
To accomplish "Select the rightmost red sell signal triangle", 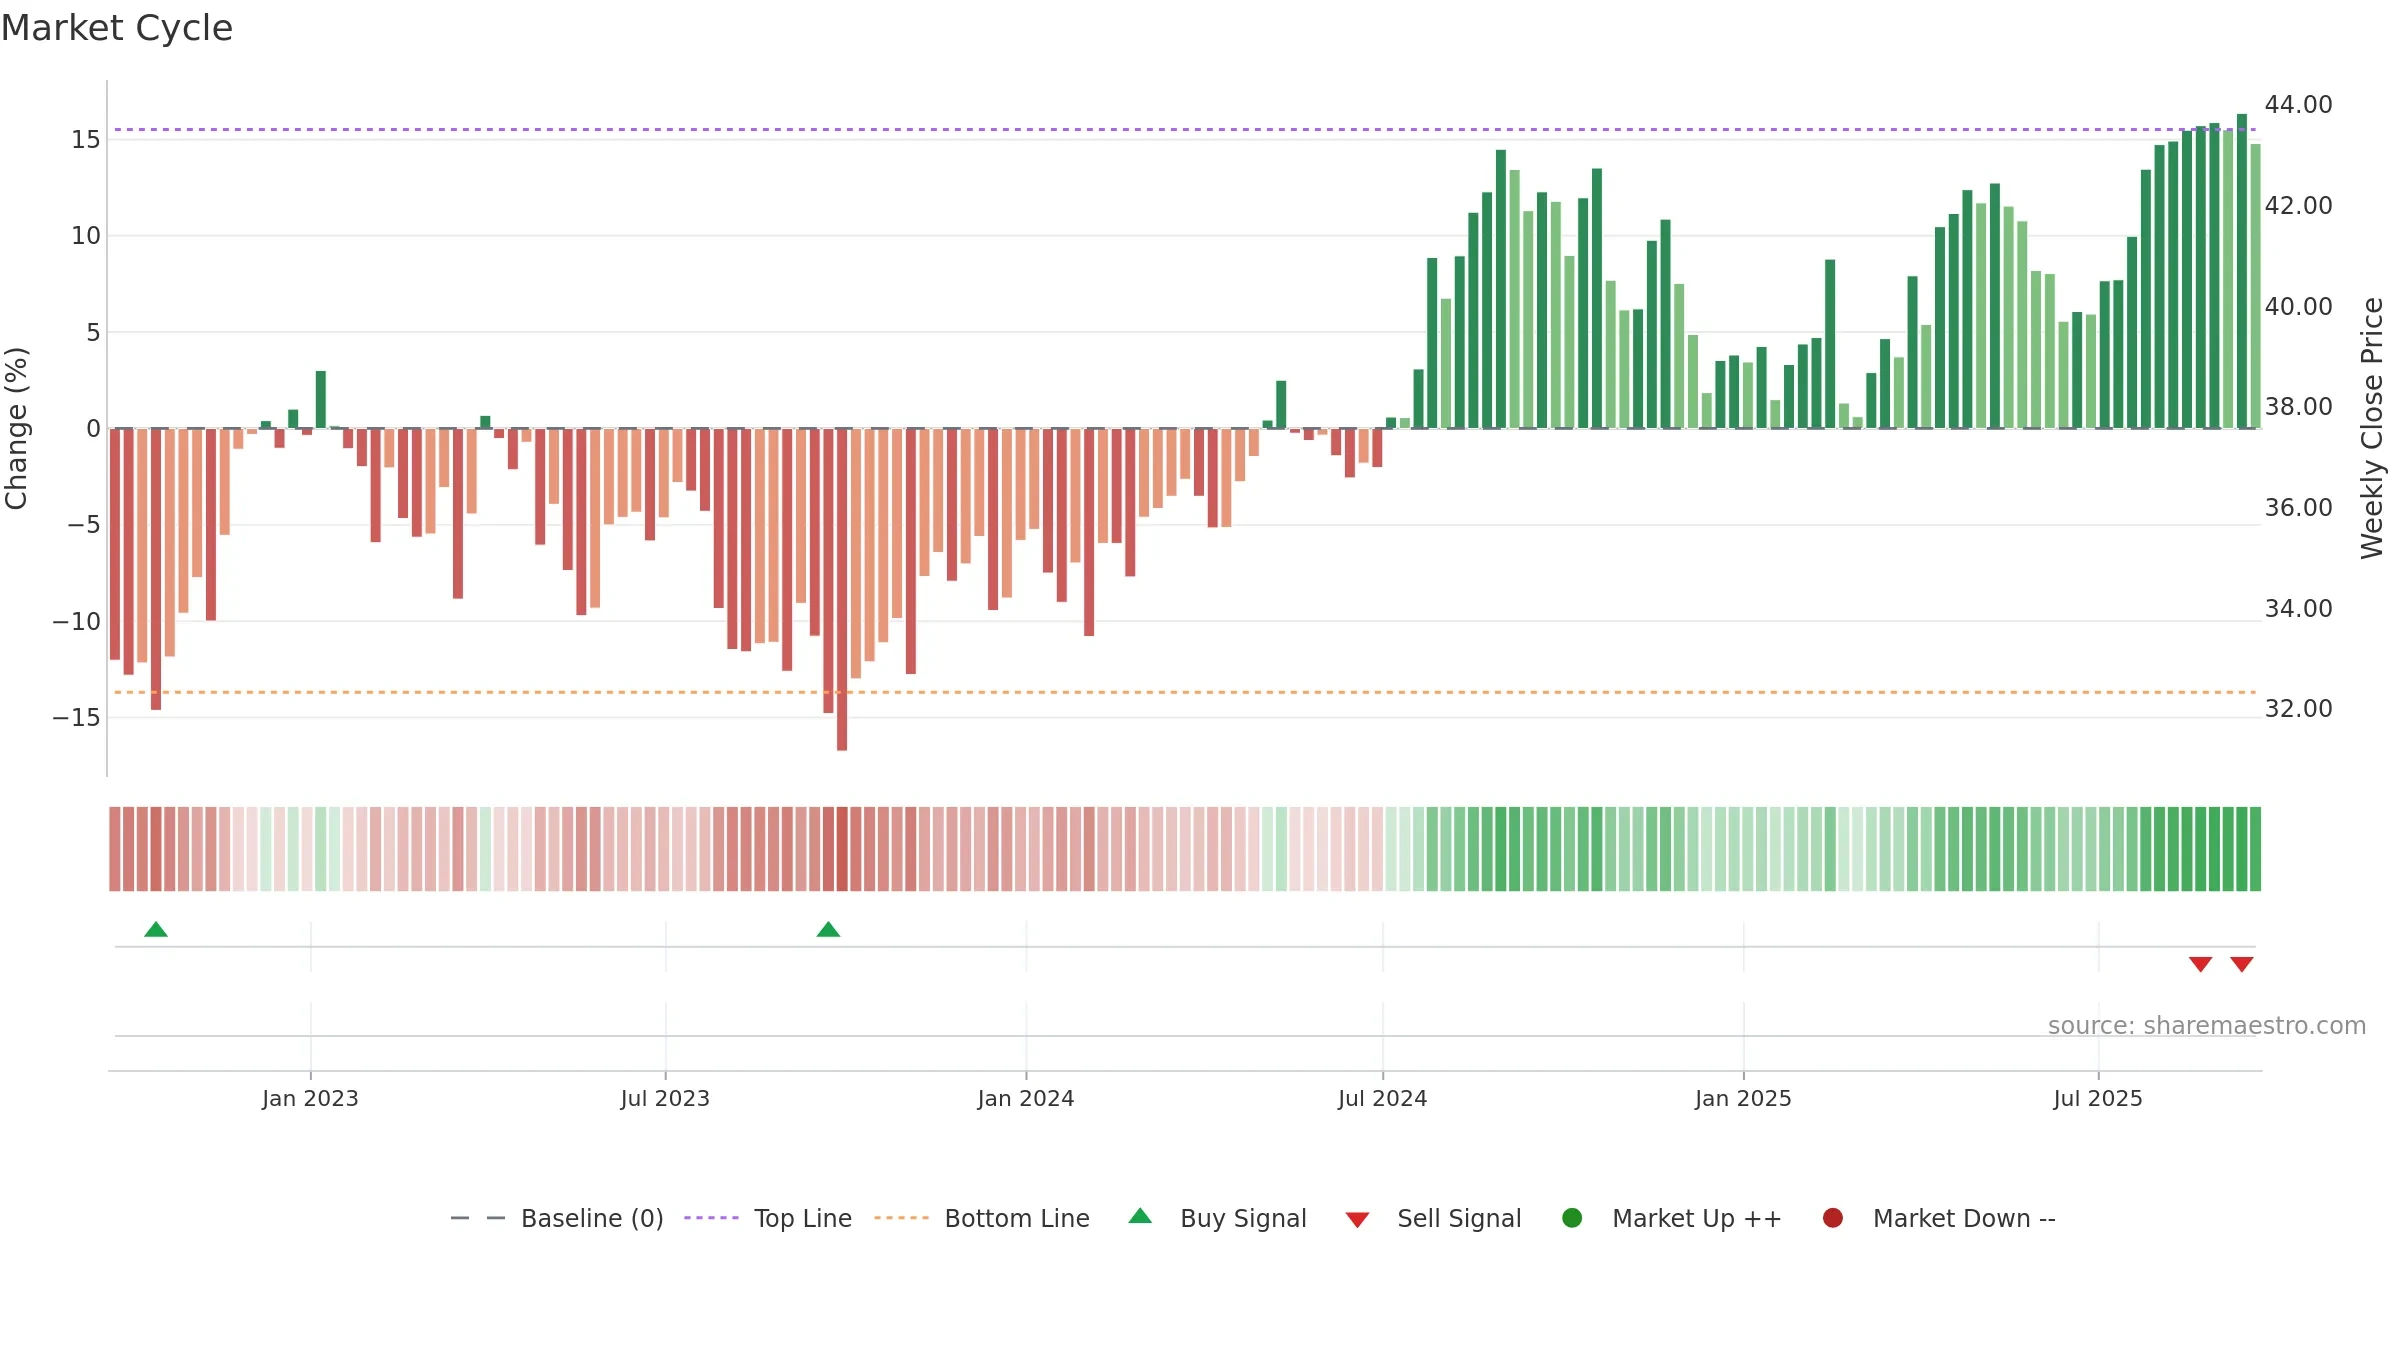I will (x=2242, y=964).
